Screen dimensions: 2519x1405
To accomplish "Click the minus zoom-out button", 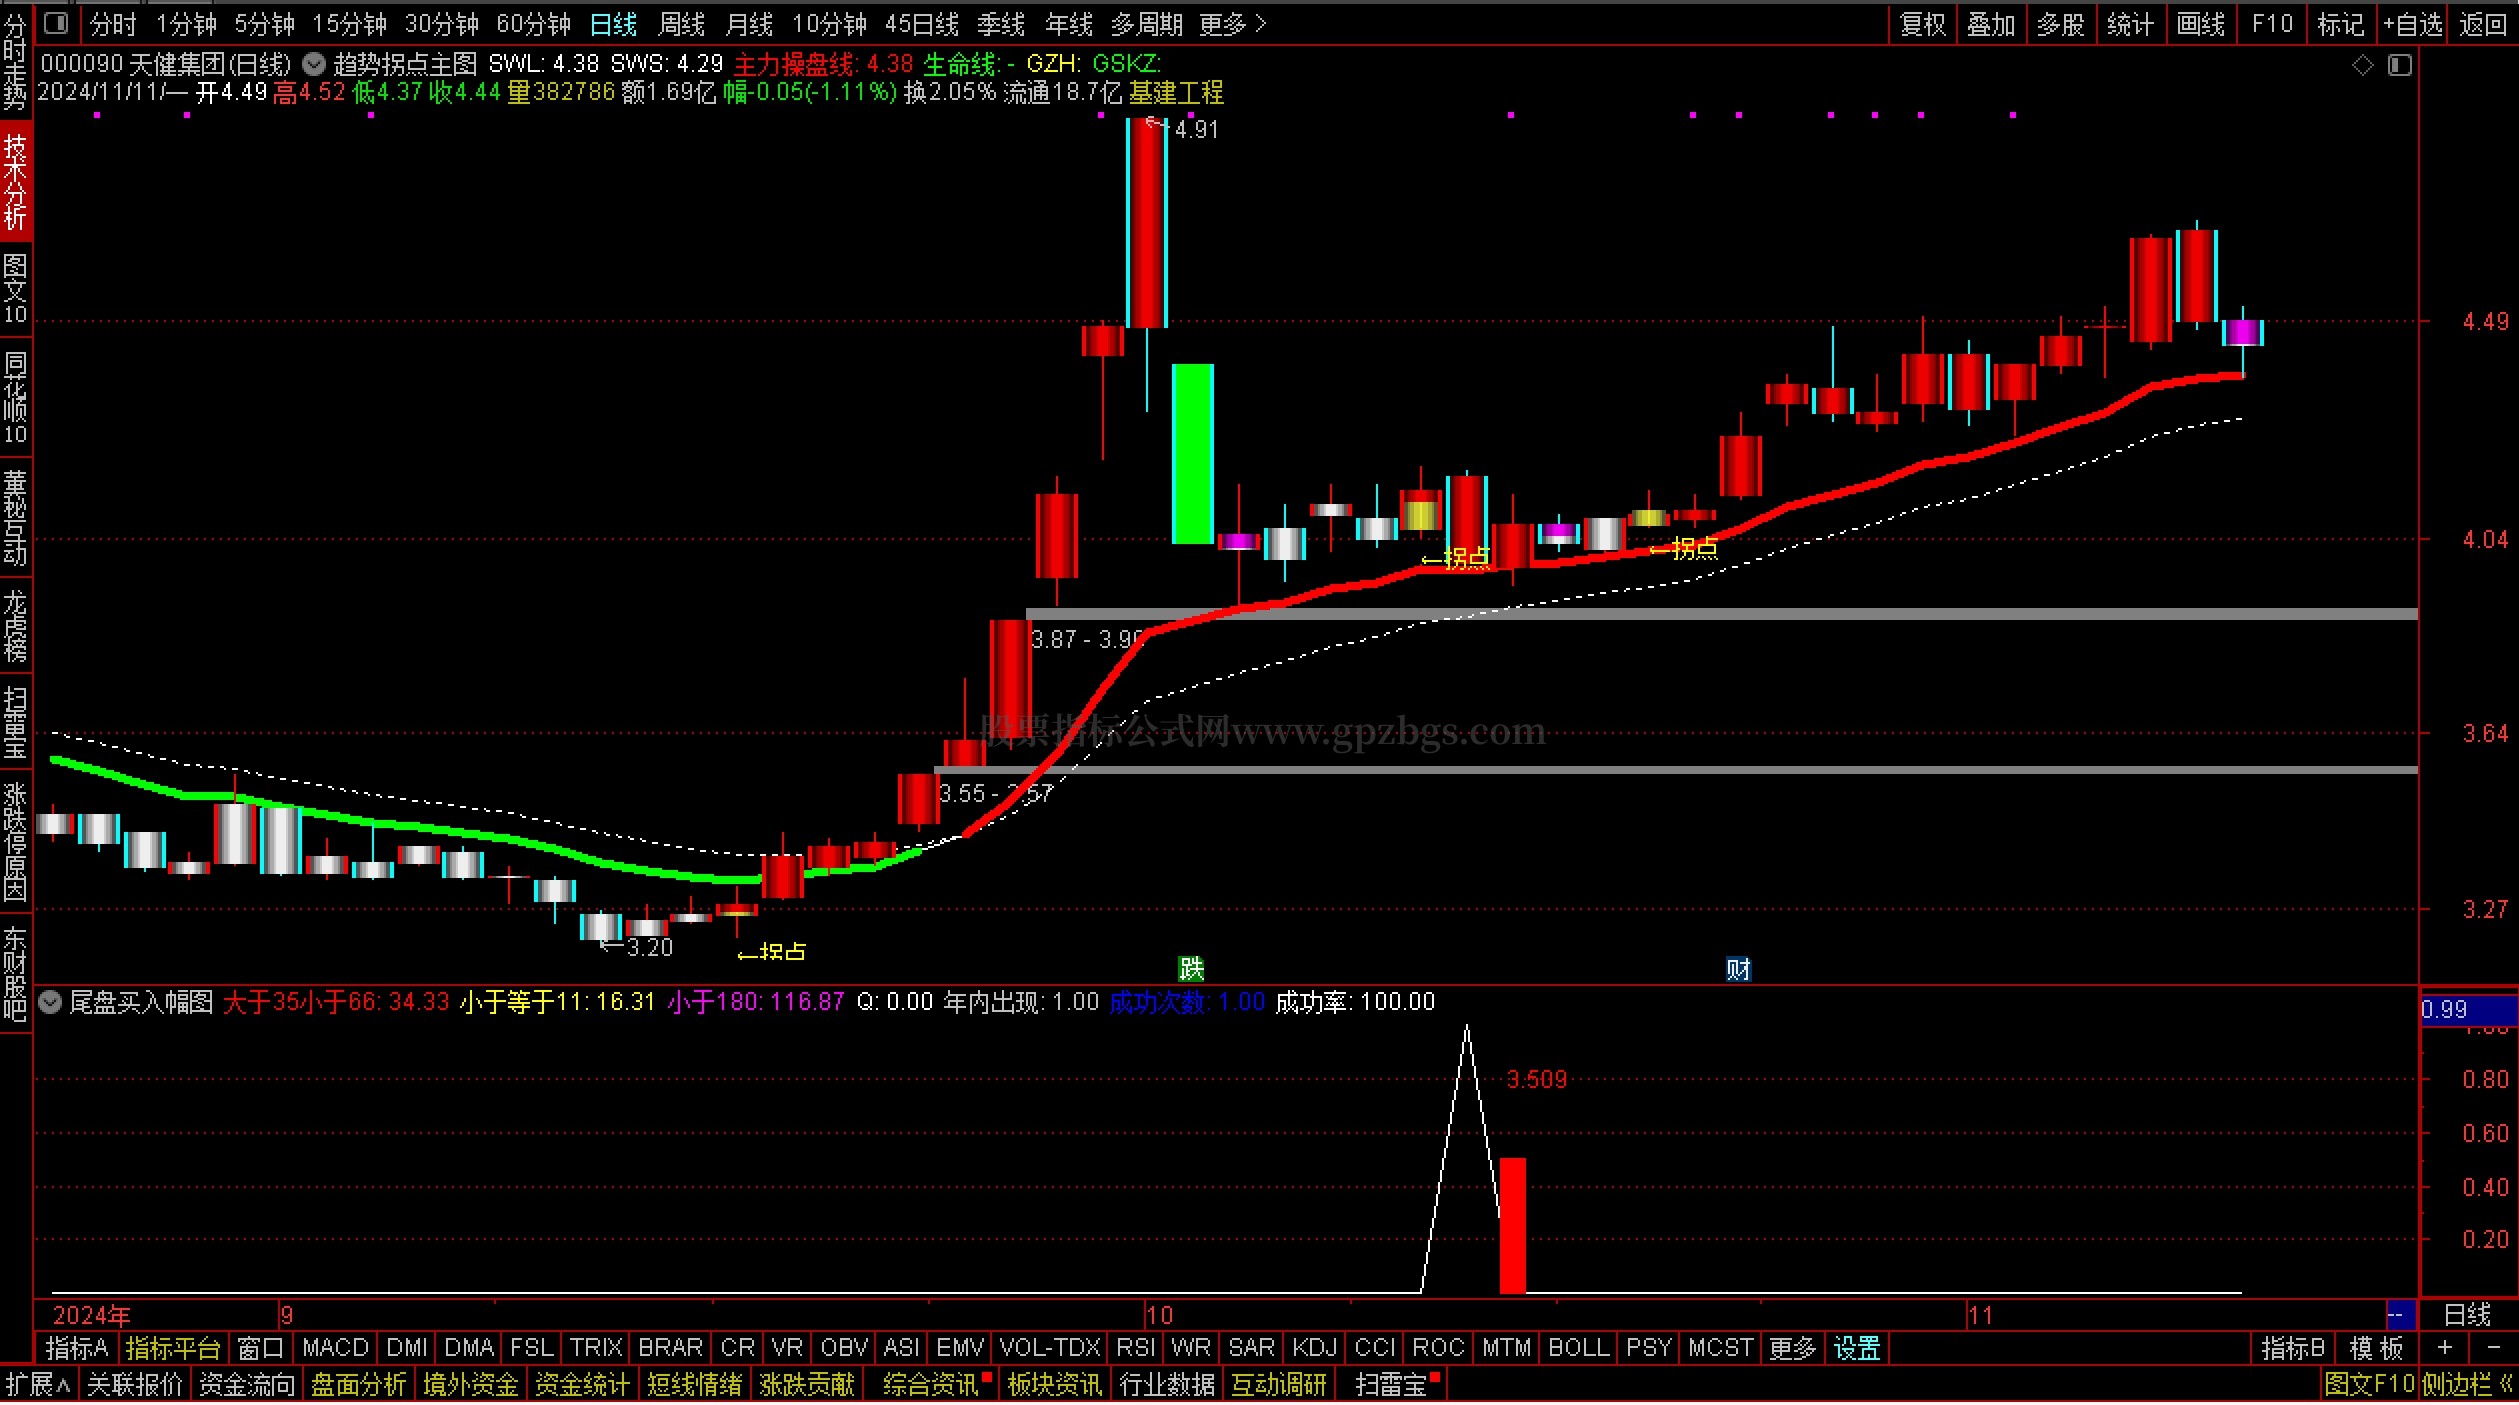I will click(x=2493, y=1348).
